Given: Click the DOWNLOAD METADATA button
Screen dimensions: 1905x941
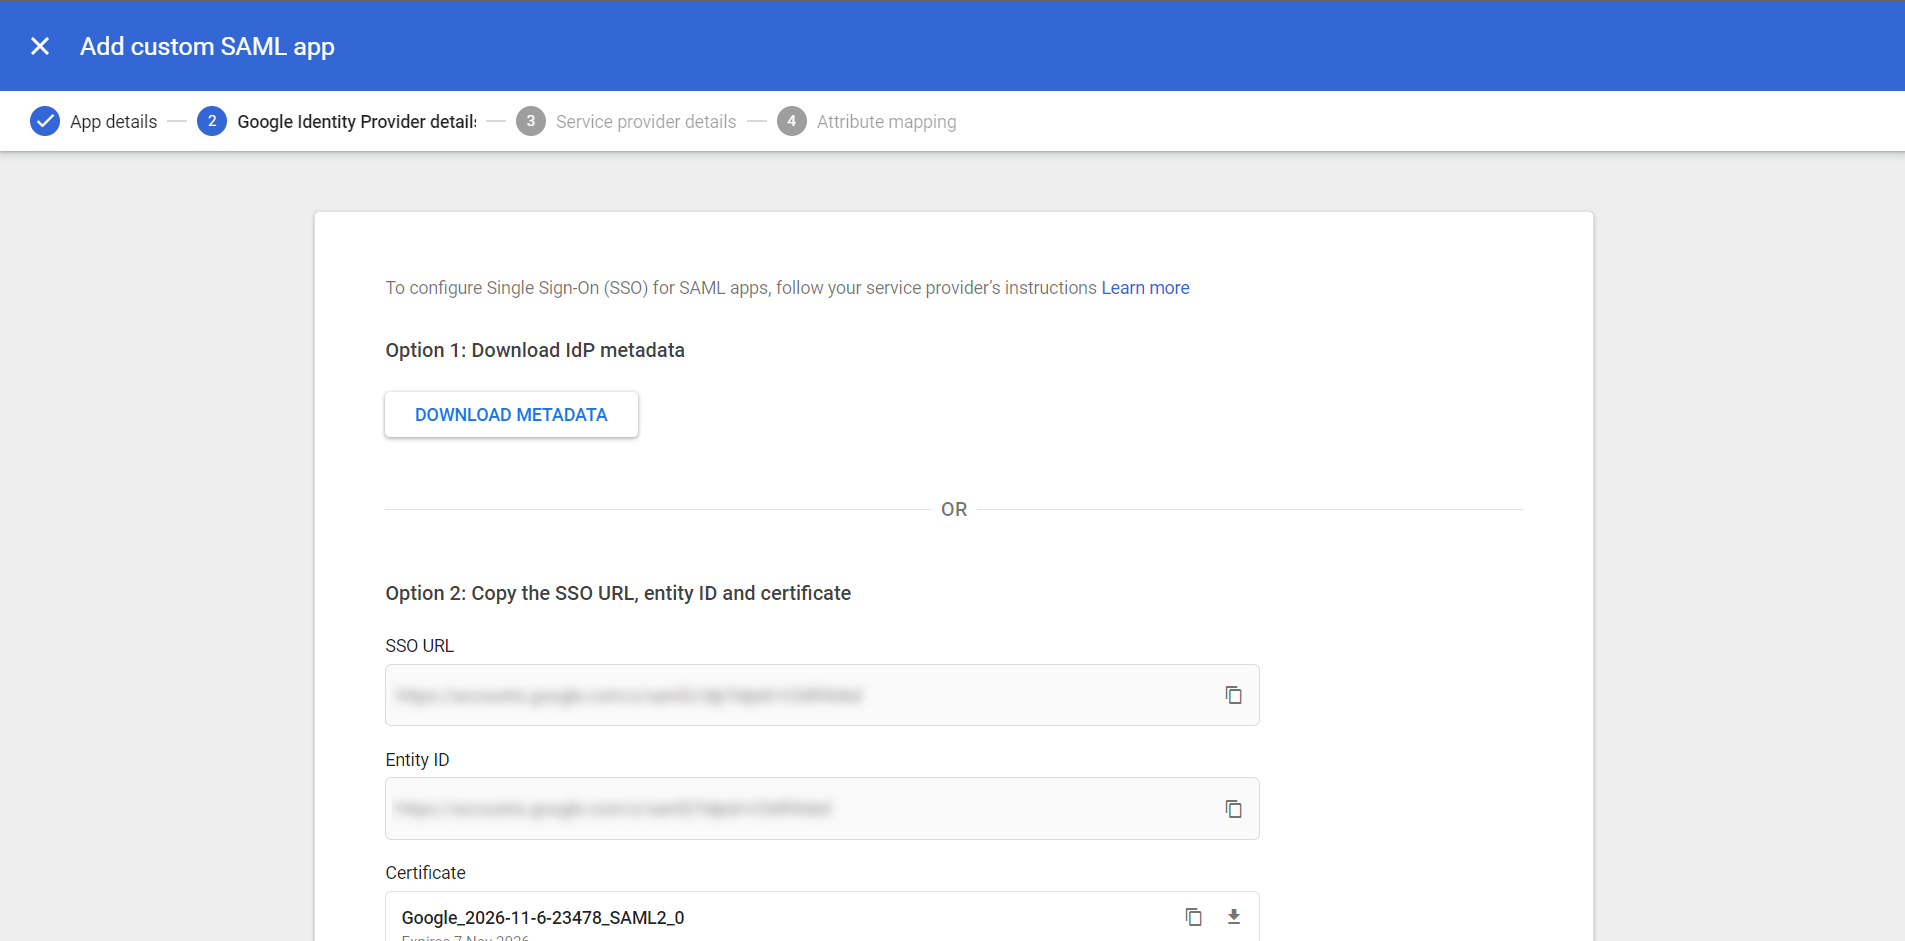Looking at the screenshot, I should coord(511,414).
